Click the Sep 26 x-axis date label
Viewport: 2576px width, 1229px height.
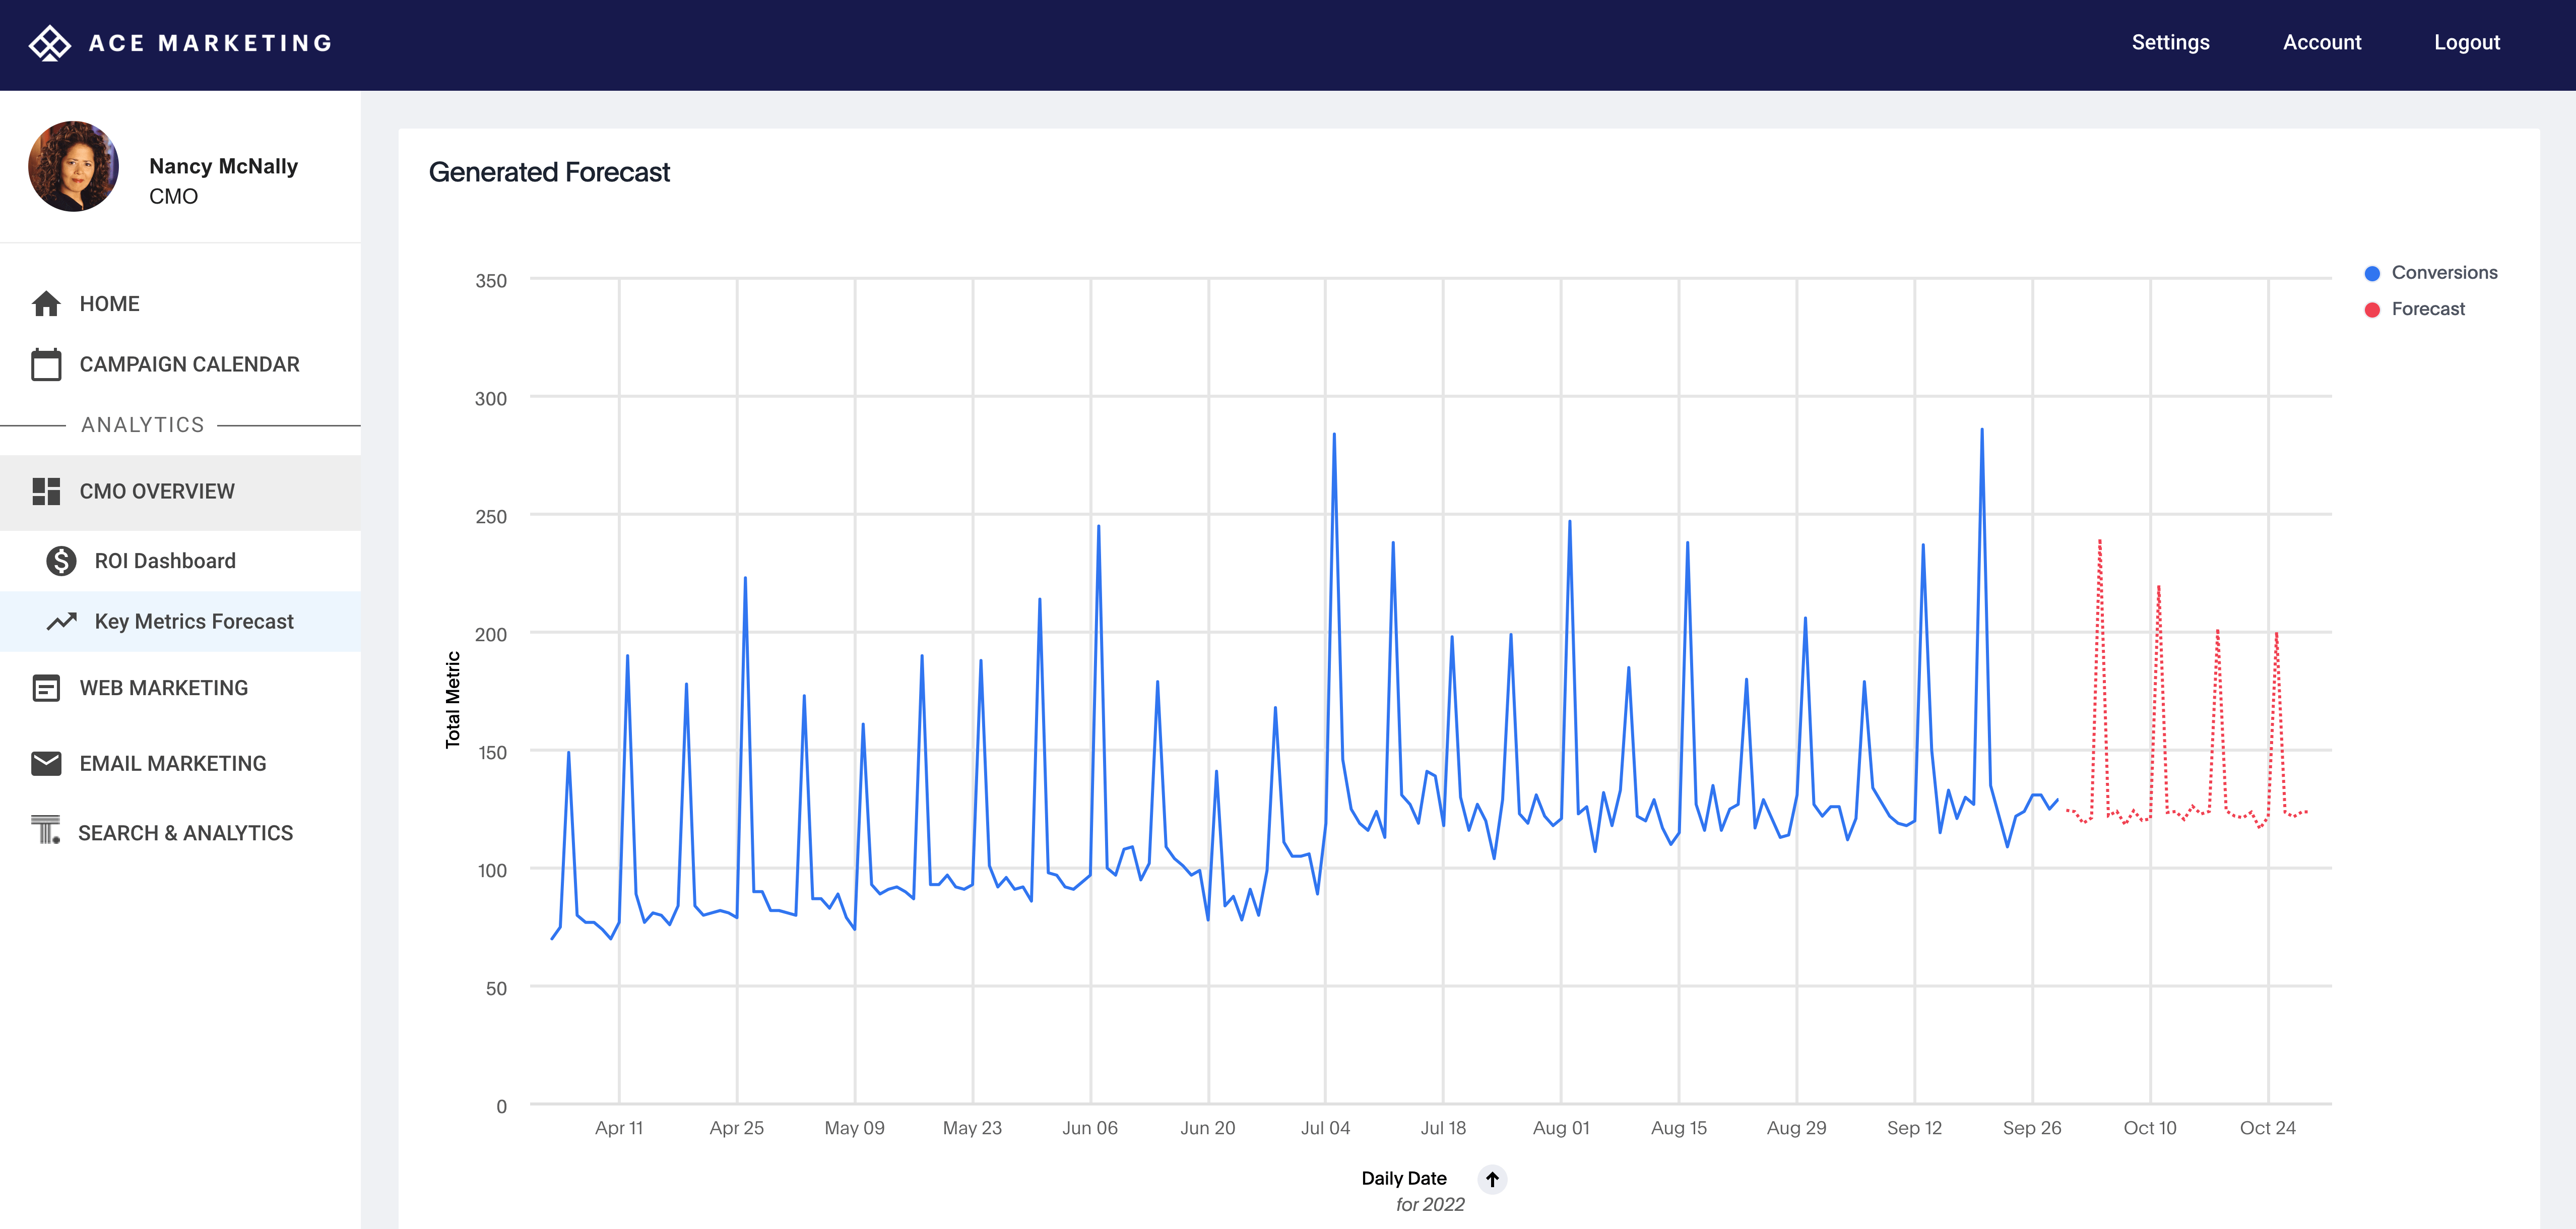pyautogui.click(x=2032, y=1128)
